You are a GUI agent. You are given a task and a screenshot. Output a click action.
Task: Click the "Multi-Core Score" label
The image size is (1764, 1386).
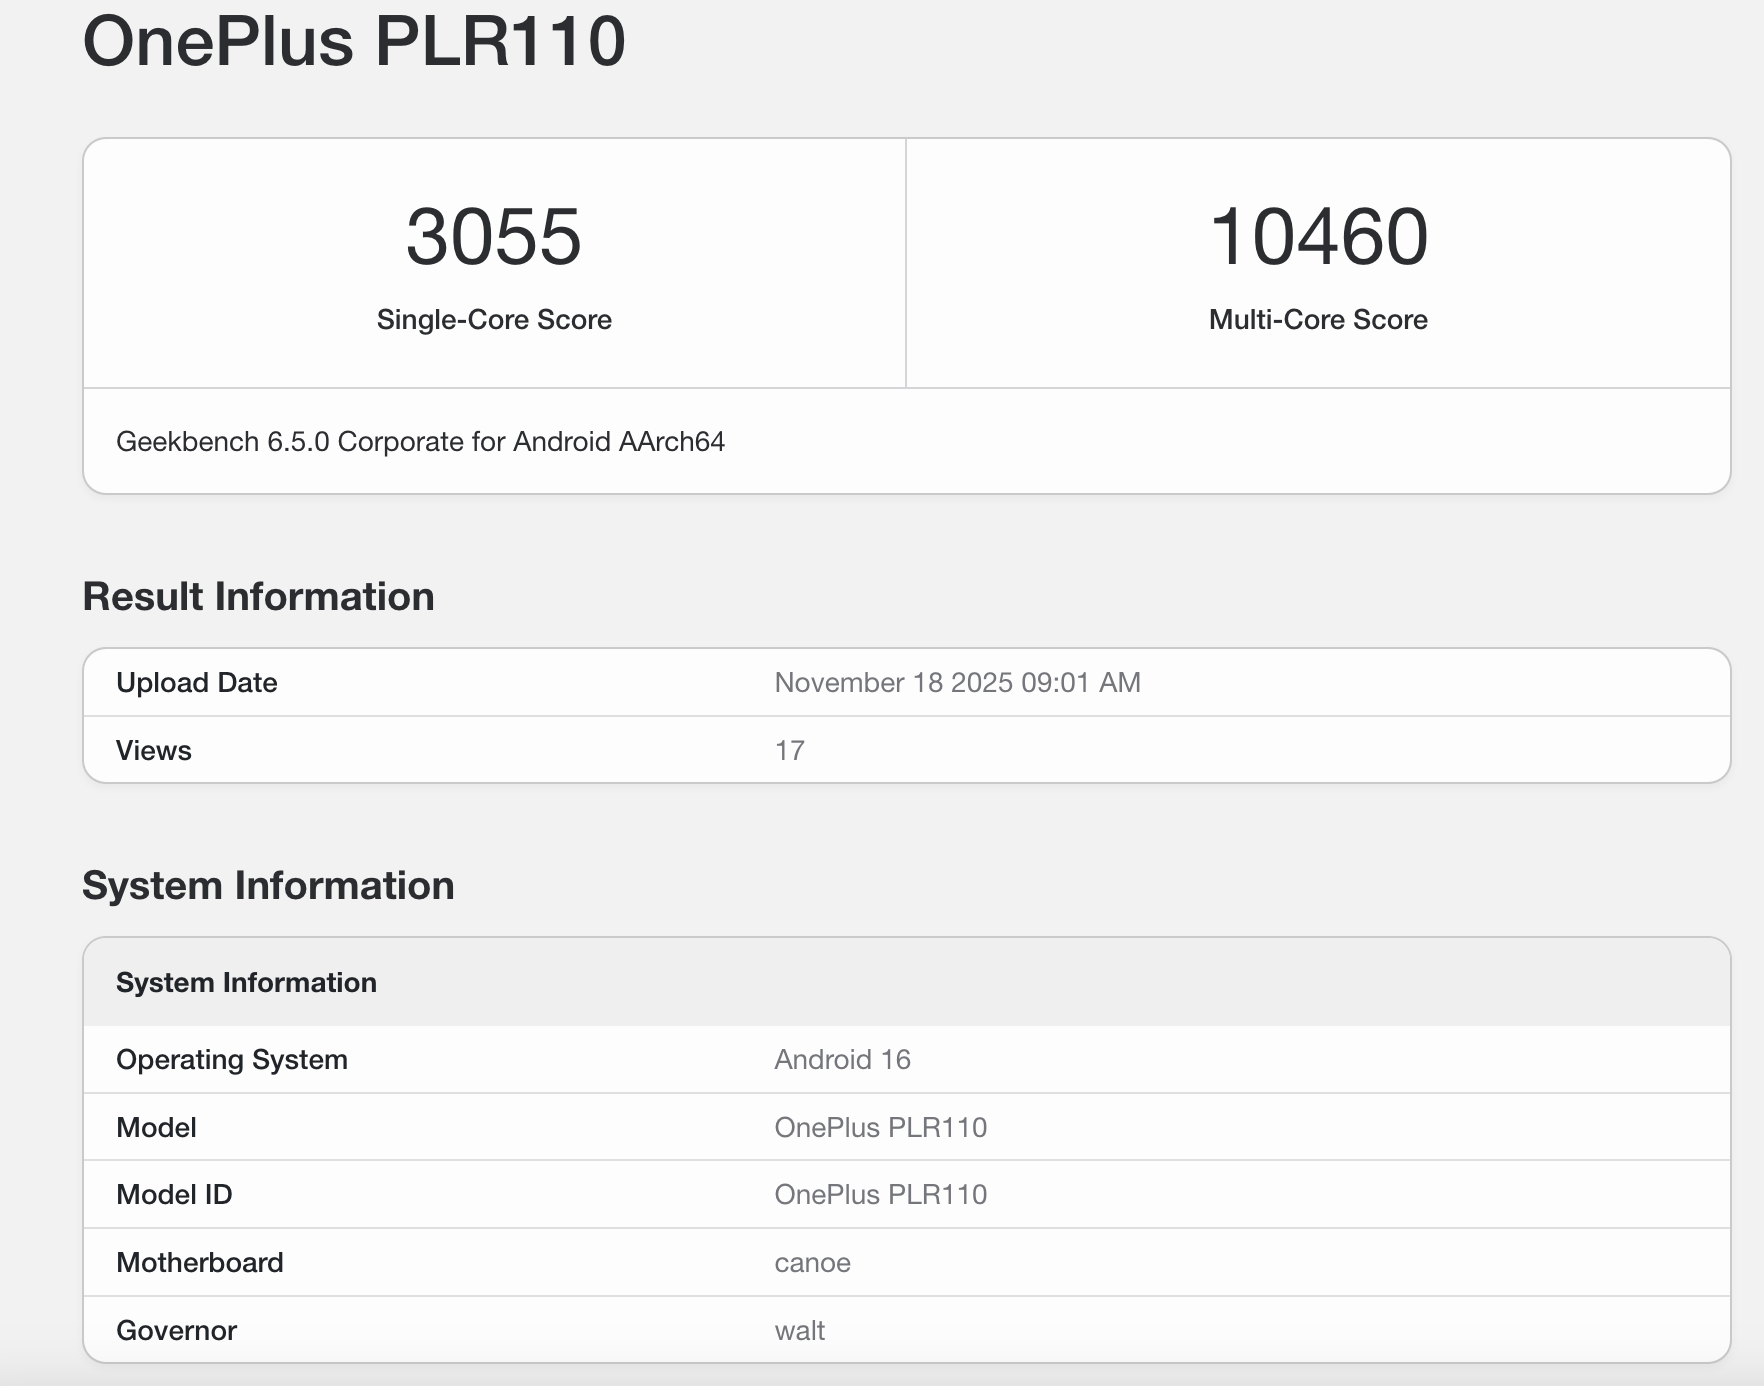point(1318,320)
